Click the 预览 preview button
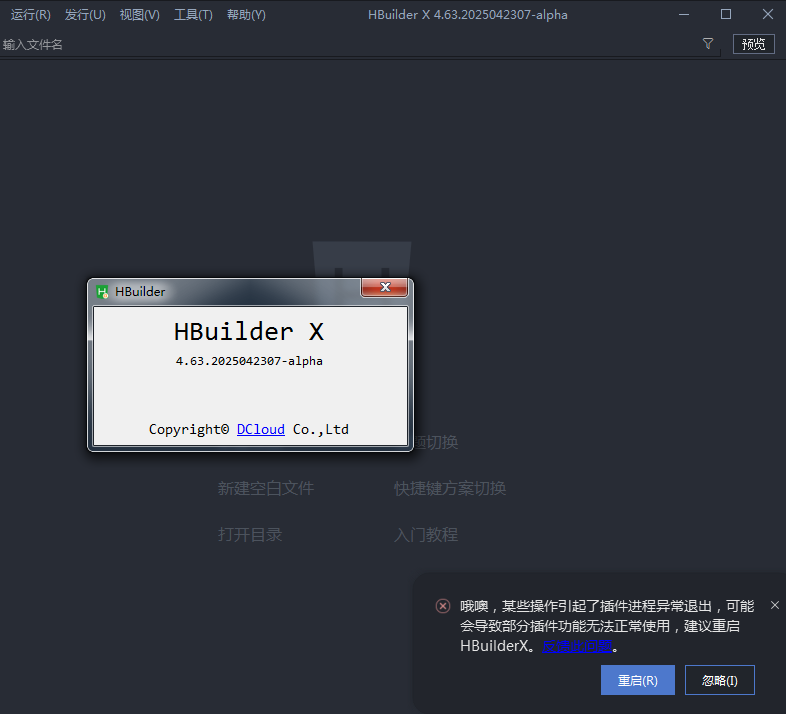The image size is (786, 714). click(x=753, y=44)
